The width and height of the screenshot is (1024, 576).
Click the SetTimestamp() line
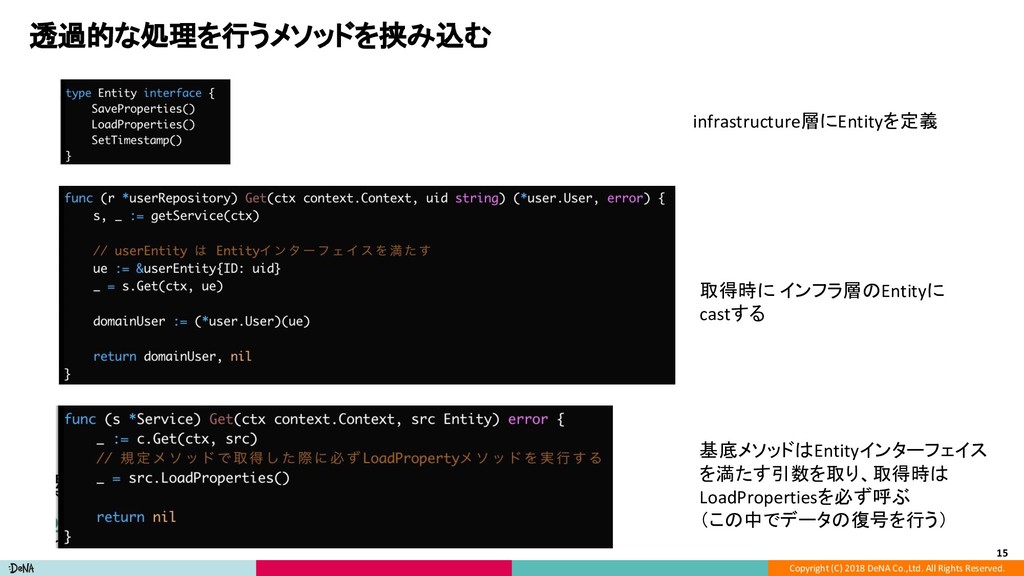pyautogui.click(x=136, y=140)
